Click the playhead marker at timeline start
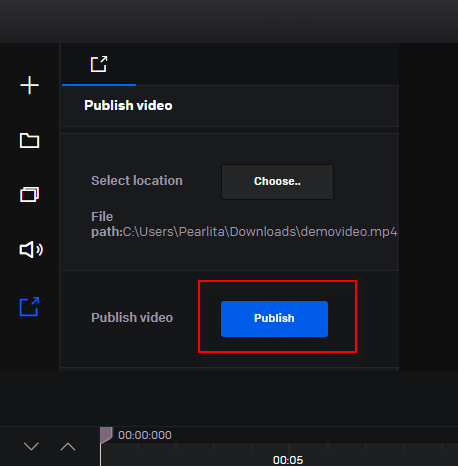Viewport: 458px width, 466px height. (106, 435)
